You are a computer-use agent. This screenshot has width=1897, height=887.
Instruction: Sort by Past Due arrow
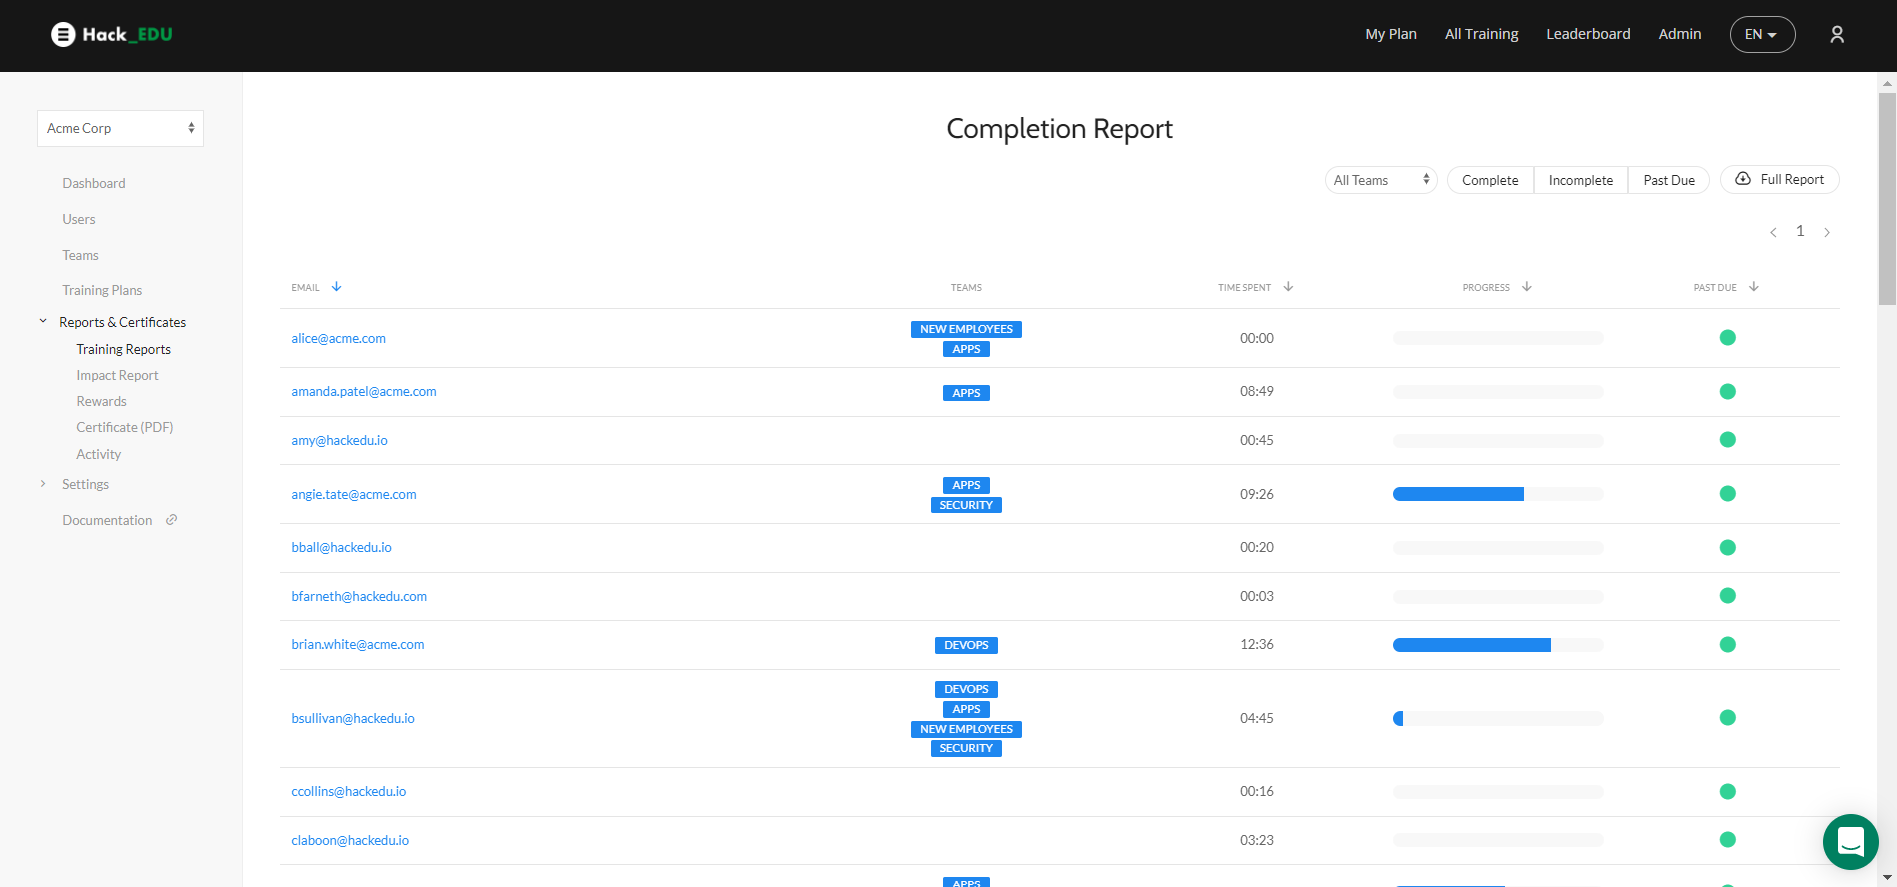tap(1754, 287)
